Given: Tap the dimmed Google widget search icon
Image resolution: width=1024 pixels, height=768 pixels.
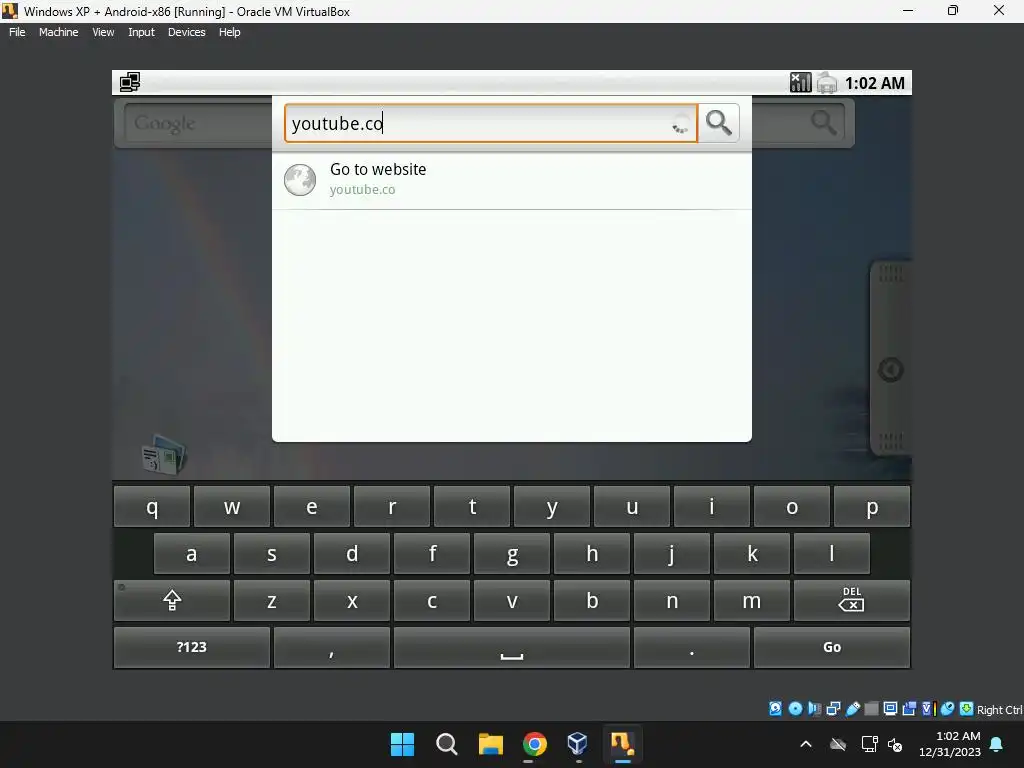Looking at the screenshot, I should pyautogui.click(x=823, y=122).
